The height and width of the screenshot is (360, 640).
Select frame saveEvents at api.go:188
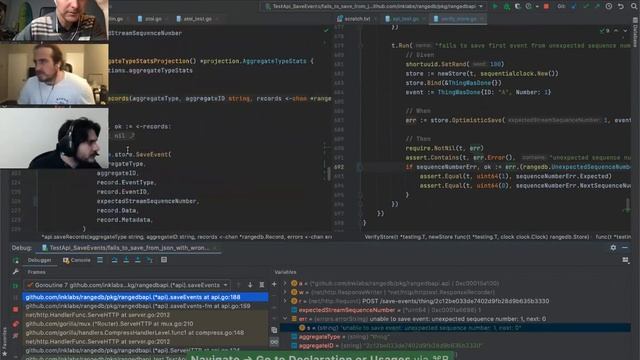pyautogui.click(x=146, y=297)
